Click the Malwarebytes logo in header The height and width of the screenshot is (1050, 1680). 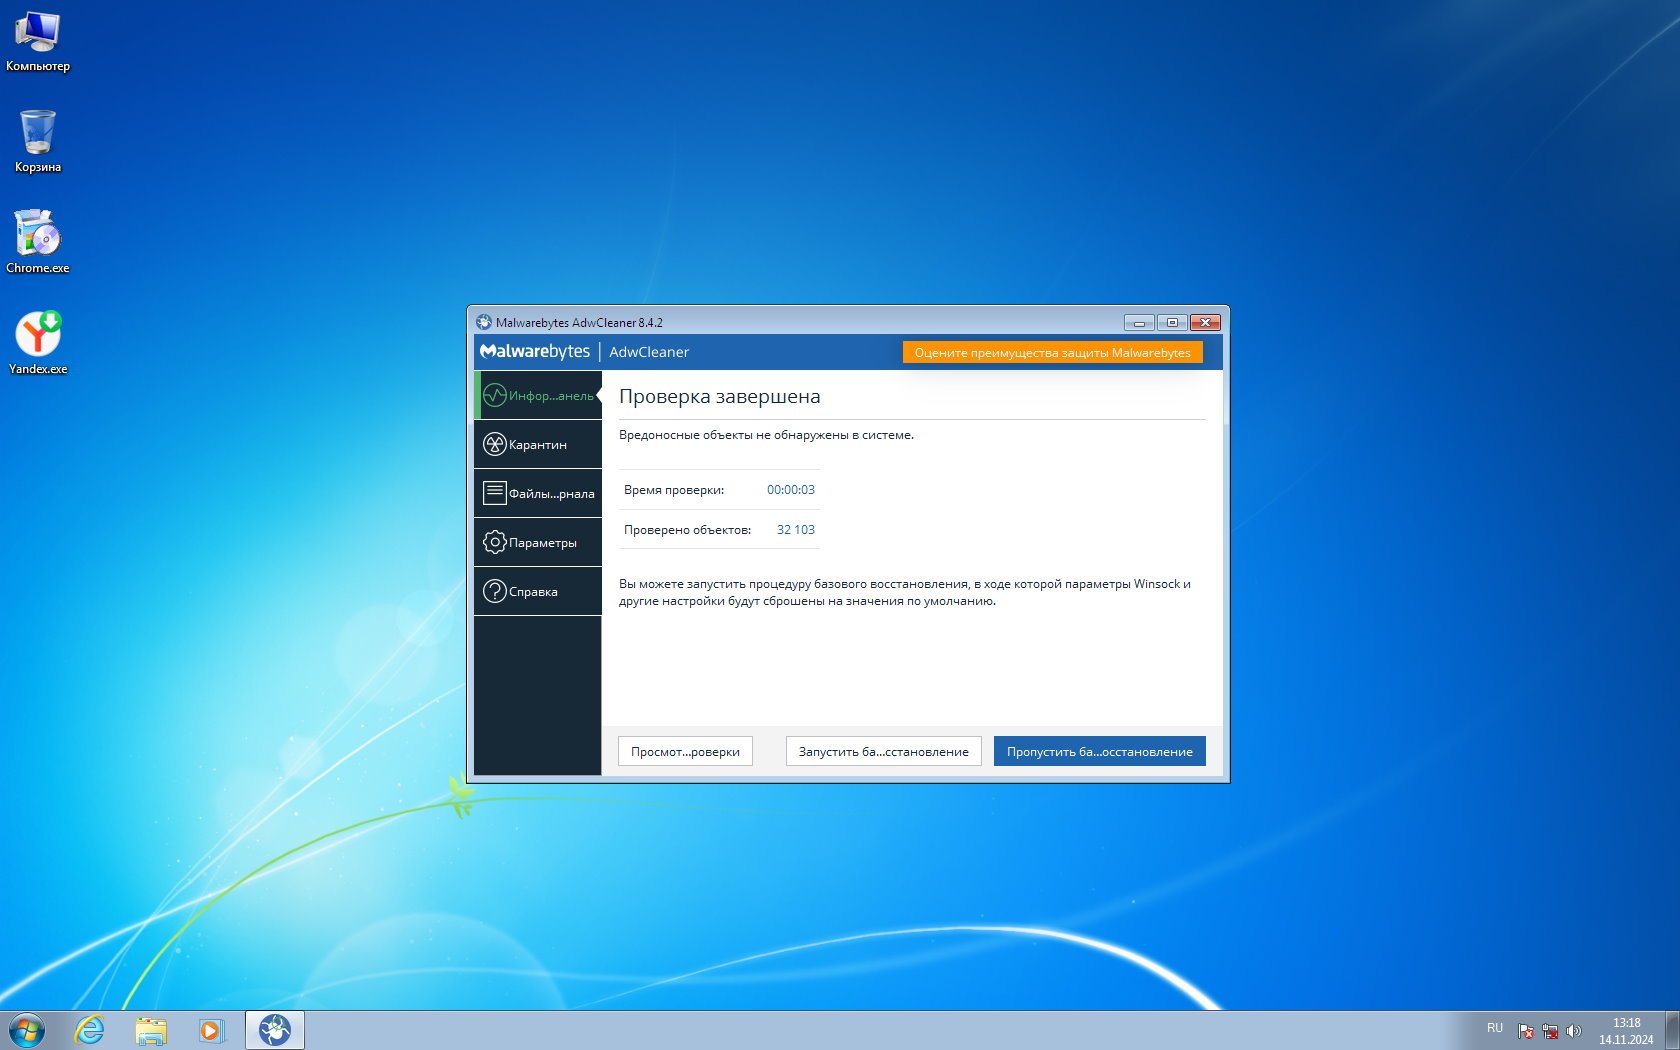535,352
